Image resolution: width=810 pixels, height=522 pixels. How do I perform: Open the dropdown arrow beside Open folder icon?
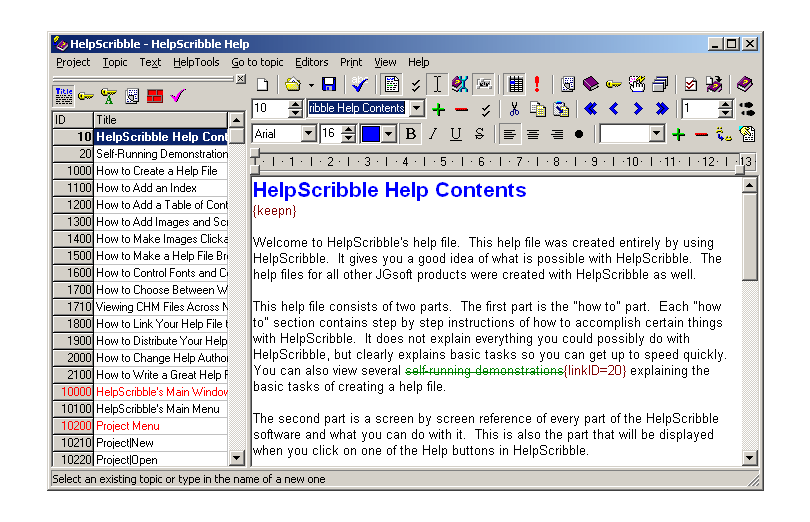(311, 85)
